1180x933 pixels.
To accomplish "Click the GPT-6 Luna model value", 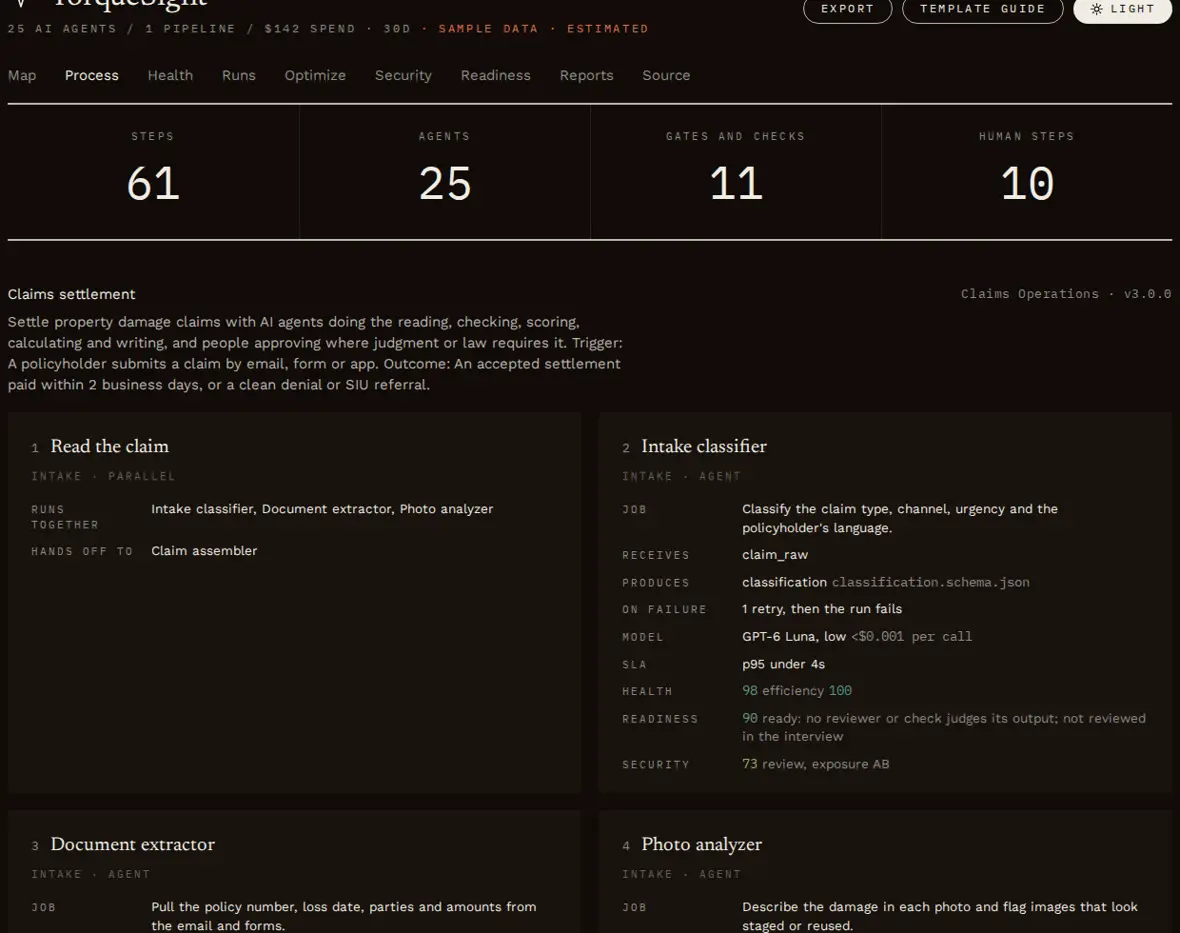I will point(794,637).
